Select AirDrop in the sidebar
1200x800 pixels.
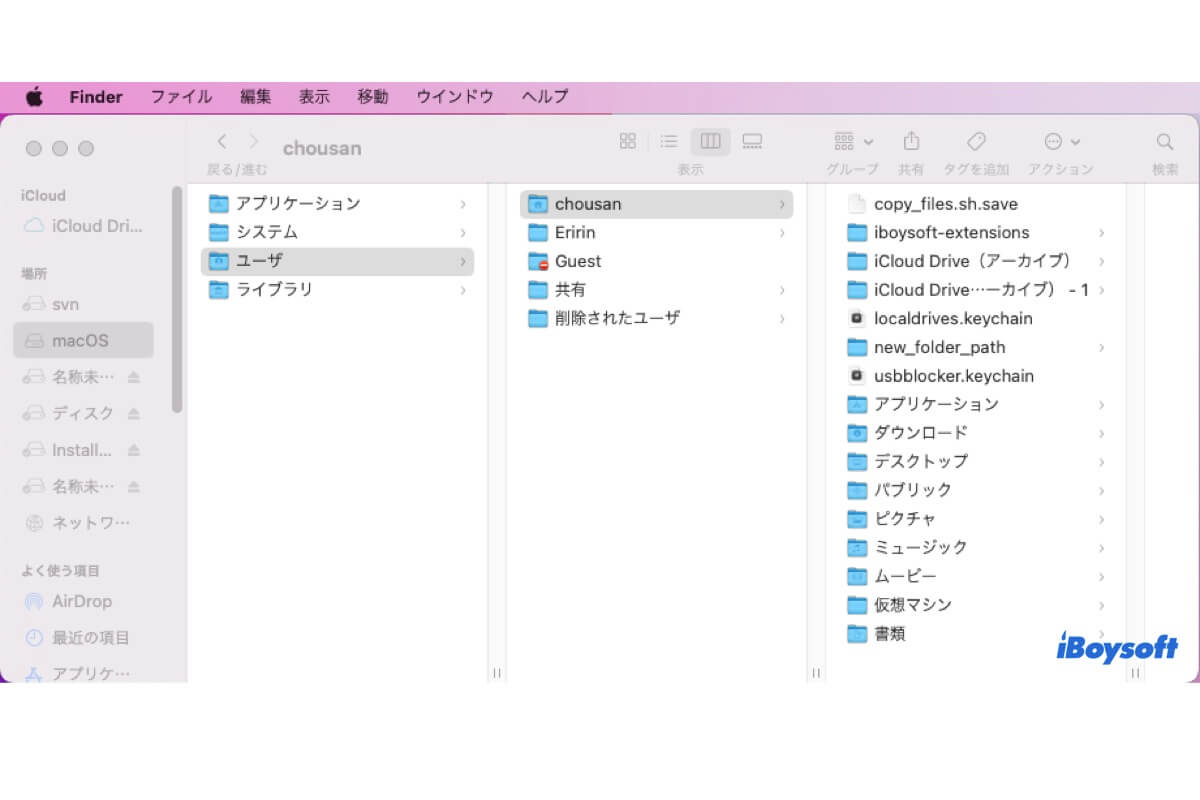[81, 601]
